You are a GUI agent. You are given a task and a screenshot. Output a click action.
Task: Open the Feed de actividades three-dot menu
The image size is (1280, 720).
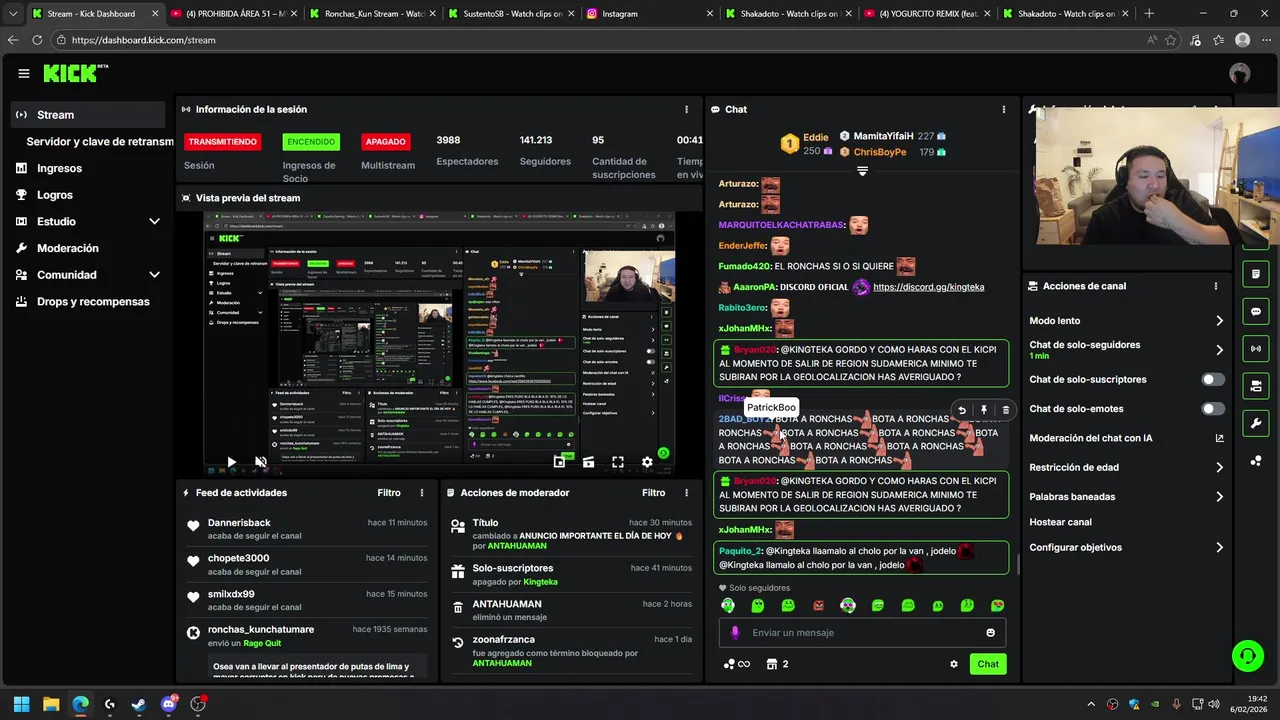pyautogui.click(x=422, y=493)
